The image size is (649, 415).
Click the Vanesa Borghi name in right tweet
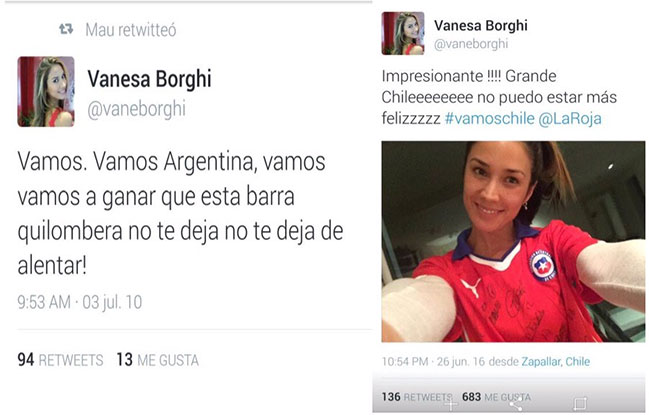(481, 26)
